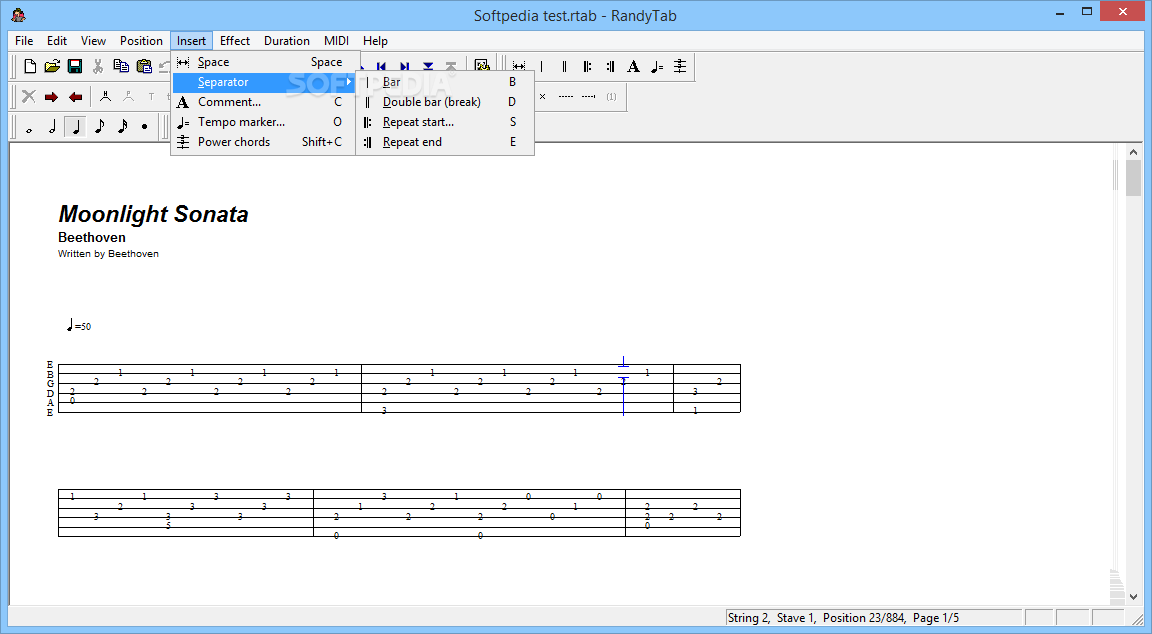Click the small x effect icon
Screen dimensions: 1152x634
click(x=542, y=96)
